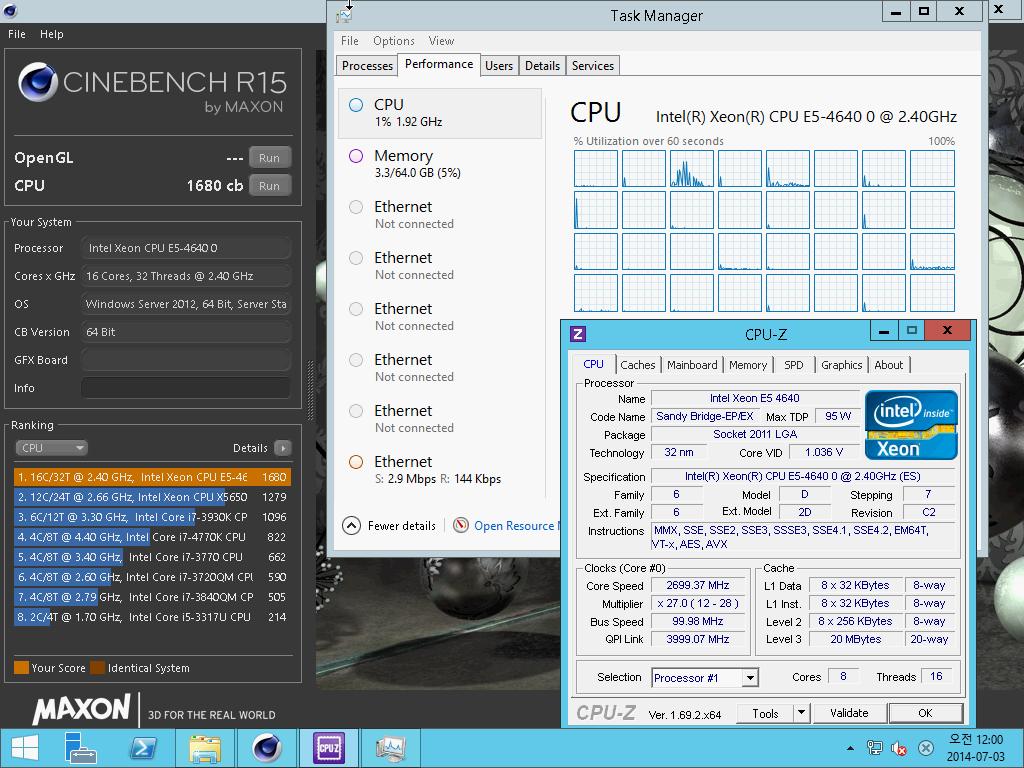Open the CPU-Z Mainboard tab
The image size is (1024, 768).
pos(692,365)
